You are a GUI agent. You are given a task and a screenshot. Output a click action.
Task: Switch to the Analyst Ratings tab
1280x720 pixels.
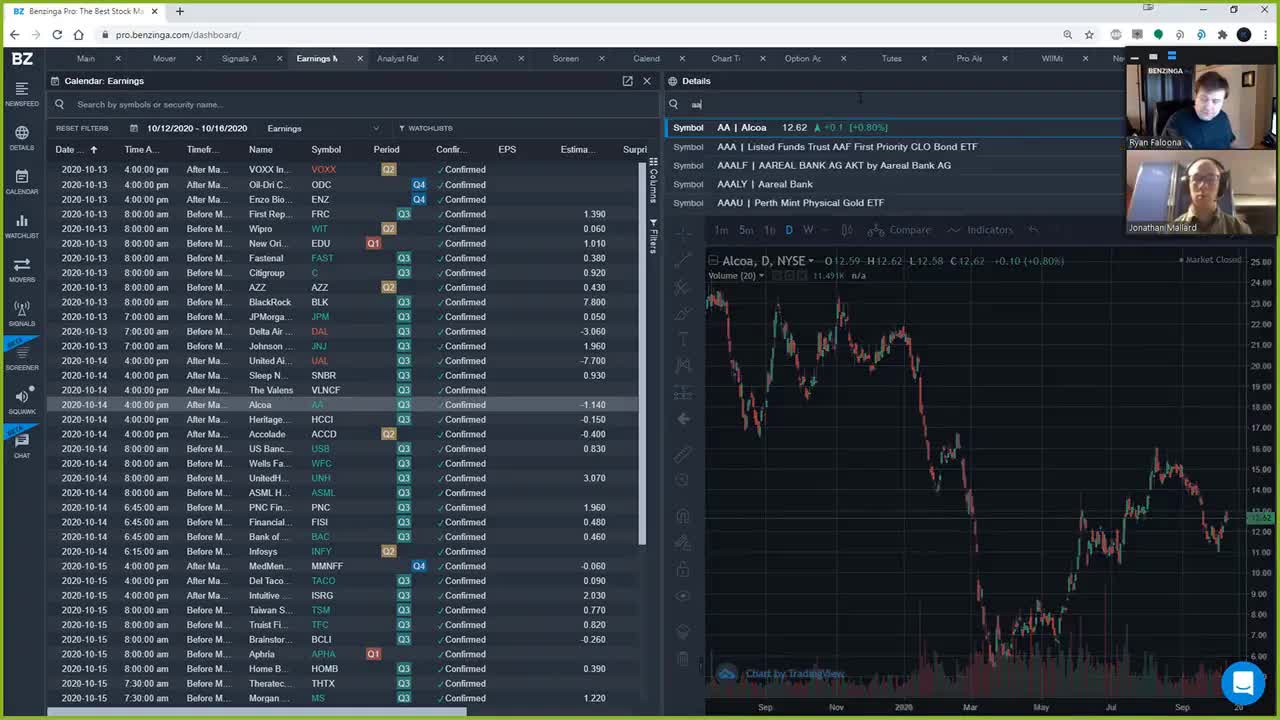[x=398, y=59]
